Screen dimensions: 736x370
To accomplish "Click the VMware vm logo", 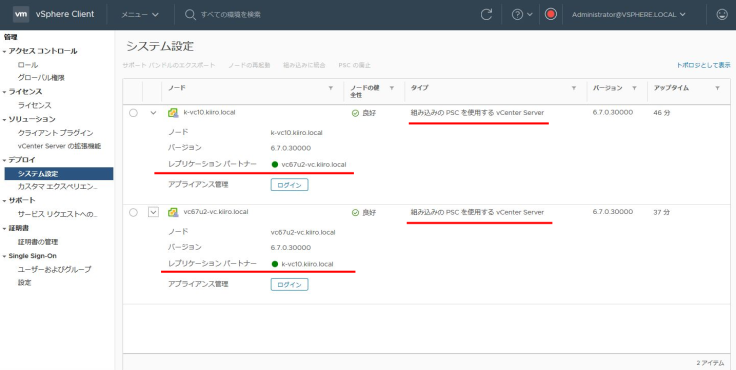I will [21, 14].
